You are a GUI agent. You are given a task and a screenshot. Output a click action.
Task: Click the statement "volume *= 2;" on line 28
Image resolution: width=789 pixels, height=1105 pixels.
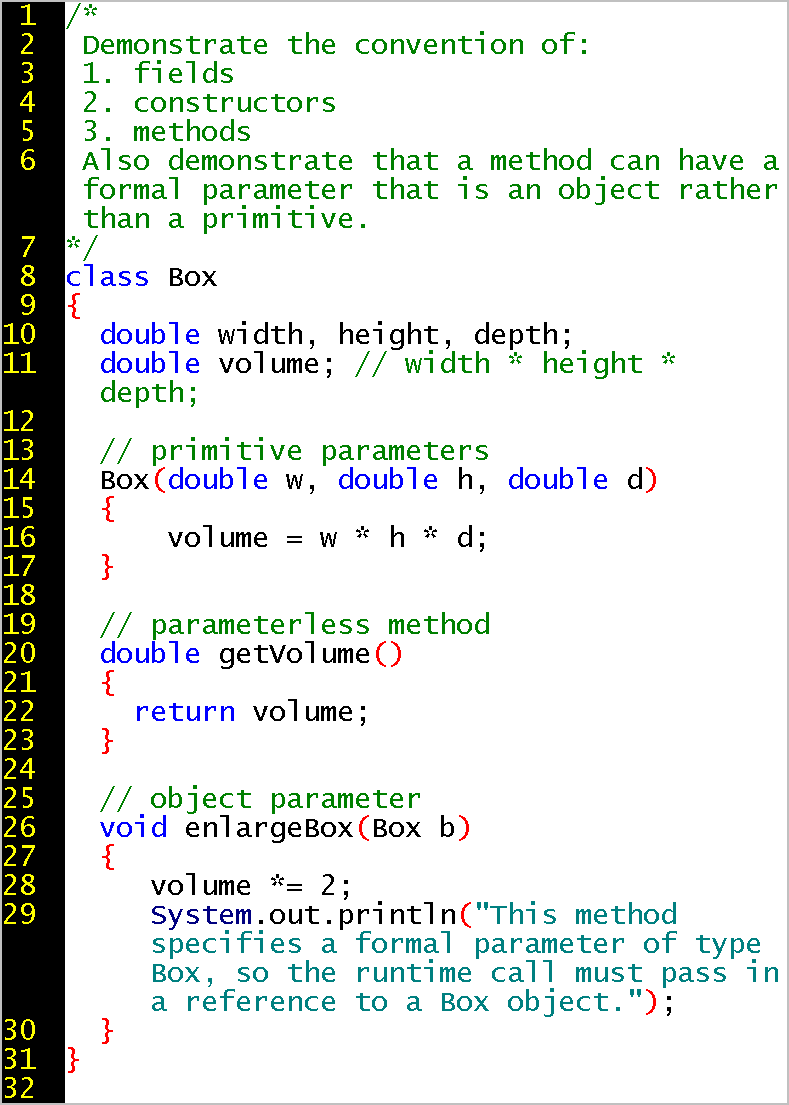point(250,887)
